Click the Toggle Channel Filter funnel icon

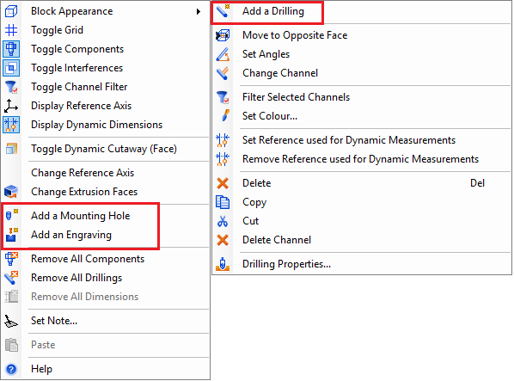coord(11,87)
